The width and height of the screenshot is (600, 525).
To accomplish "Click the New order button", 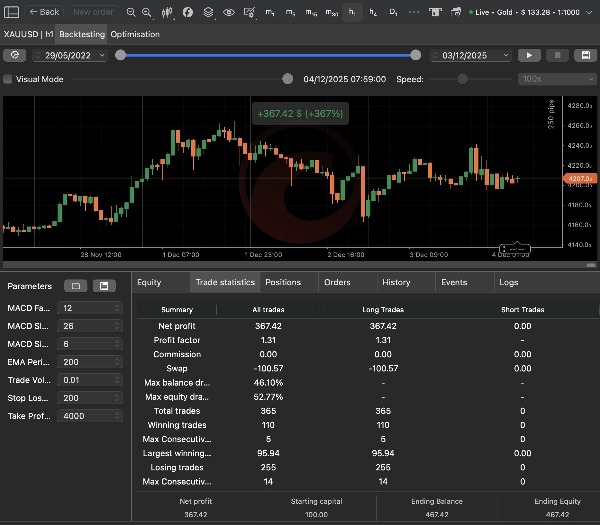I will click(x=93, y=12).
